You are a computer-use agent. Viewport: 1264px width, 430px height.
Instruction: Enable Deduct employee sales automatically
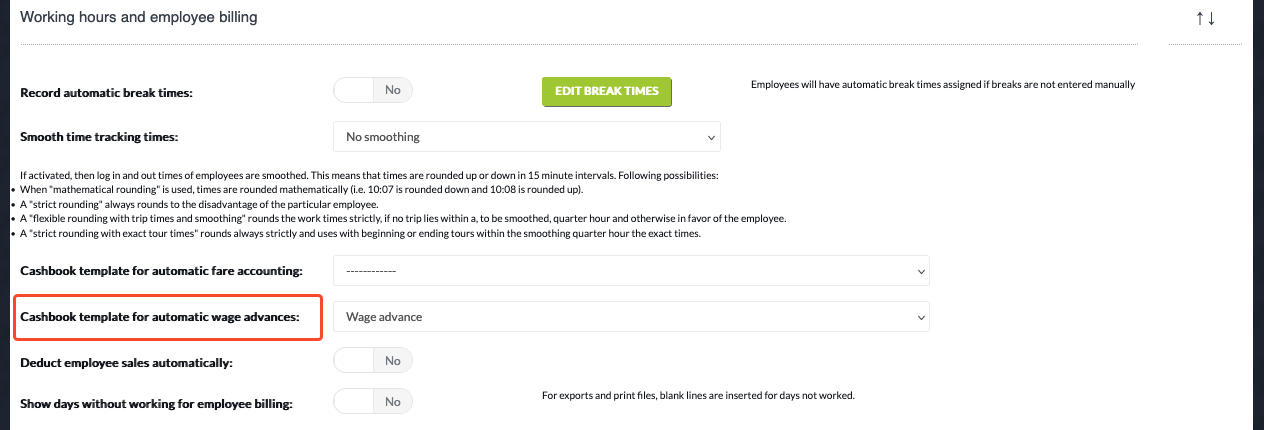(x=373, y=360)
